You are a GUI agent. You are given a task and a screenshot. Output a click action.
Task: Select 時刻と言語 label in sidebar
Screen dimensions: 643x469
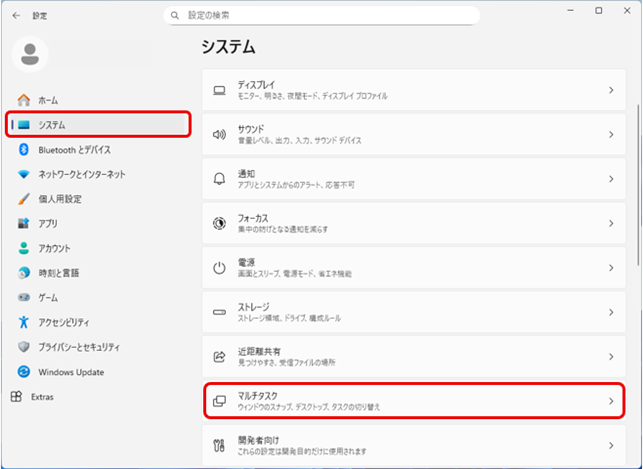click(x=59, y=273)
